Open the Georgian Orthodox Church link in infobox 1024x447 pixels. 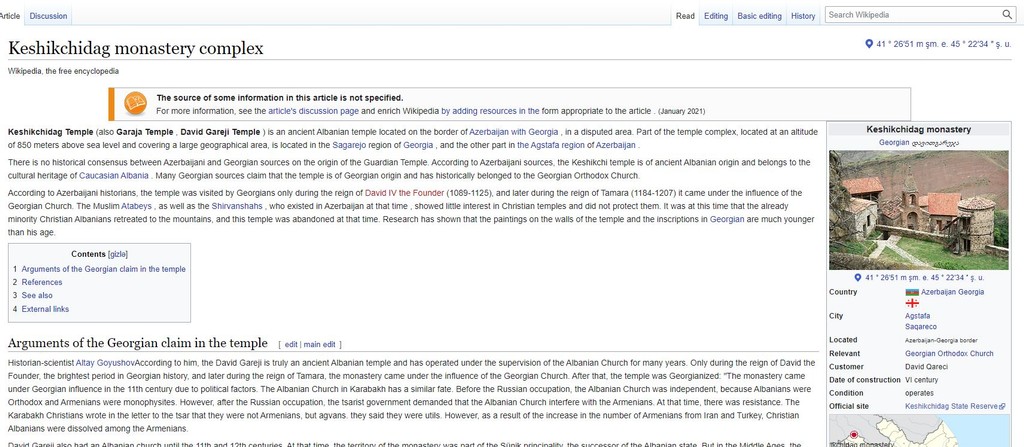(949, 354)
